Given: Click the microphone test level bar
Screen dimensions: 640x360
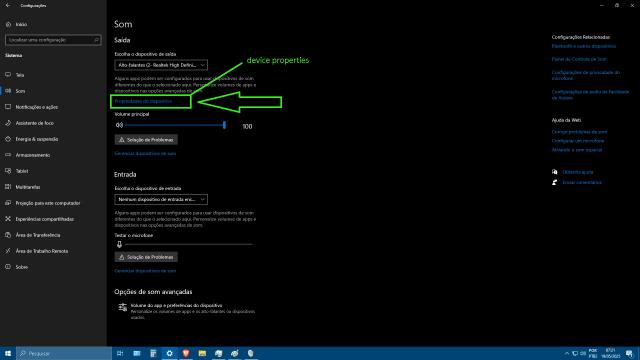Looking at the screenshot, I should tap(189, 244).
